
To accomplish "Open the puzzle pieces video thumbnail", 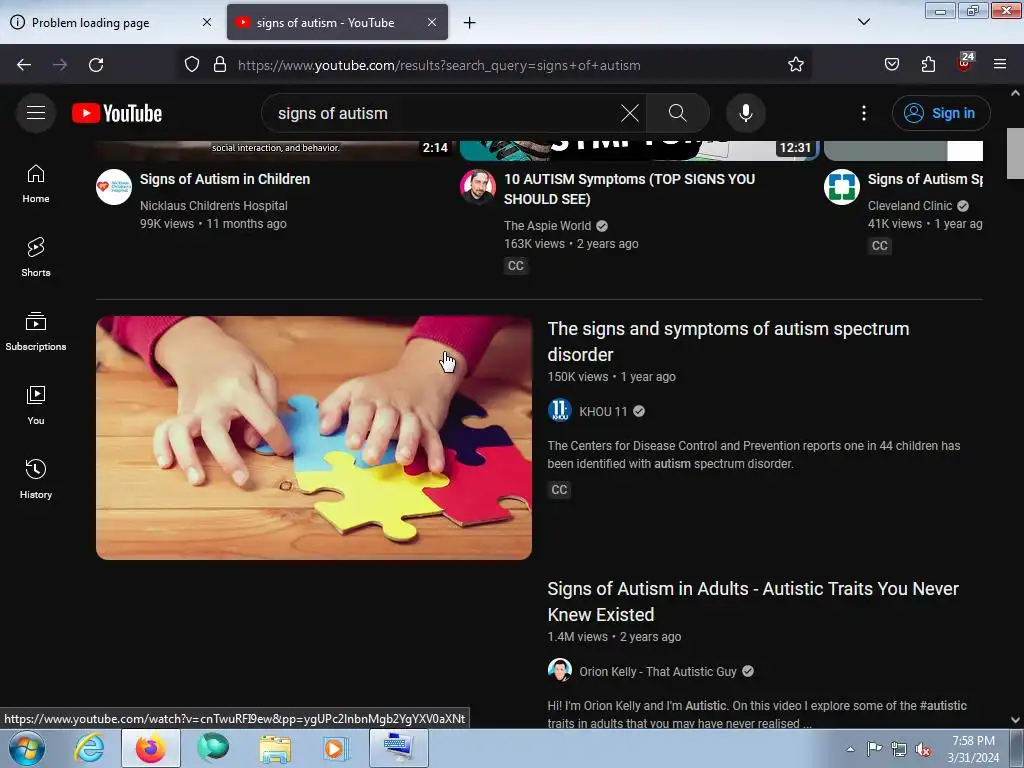I will click(314, 438).
